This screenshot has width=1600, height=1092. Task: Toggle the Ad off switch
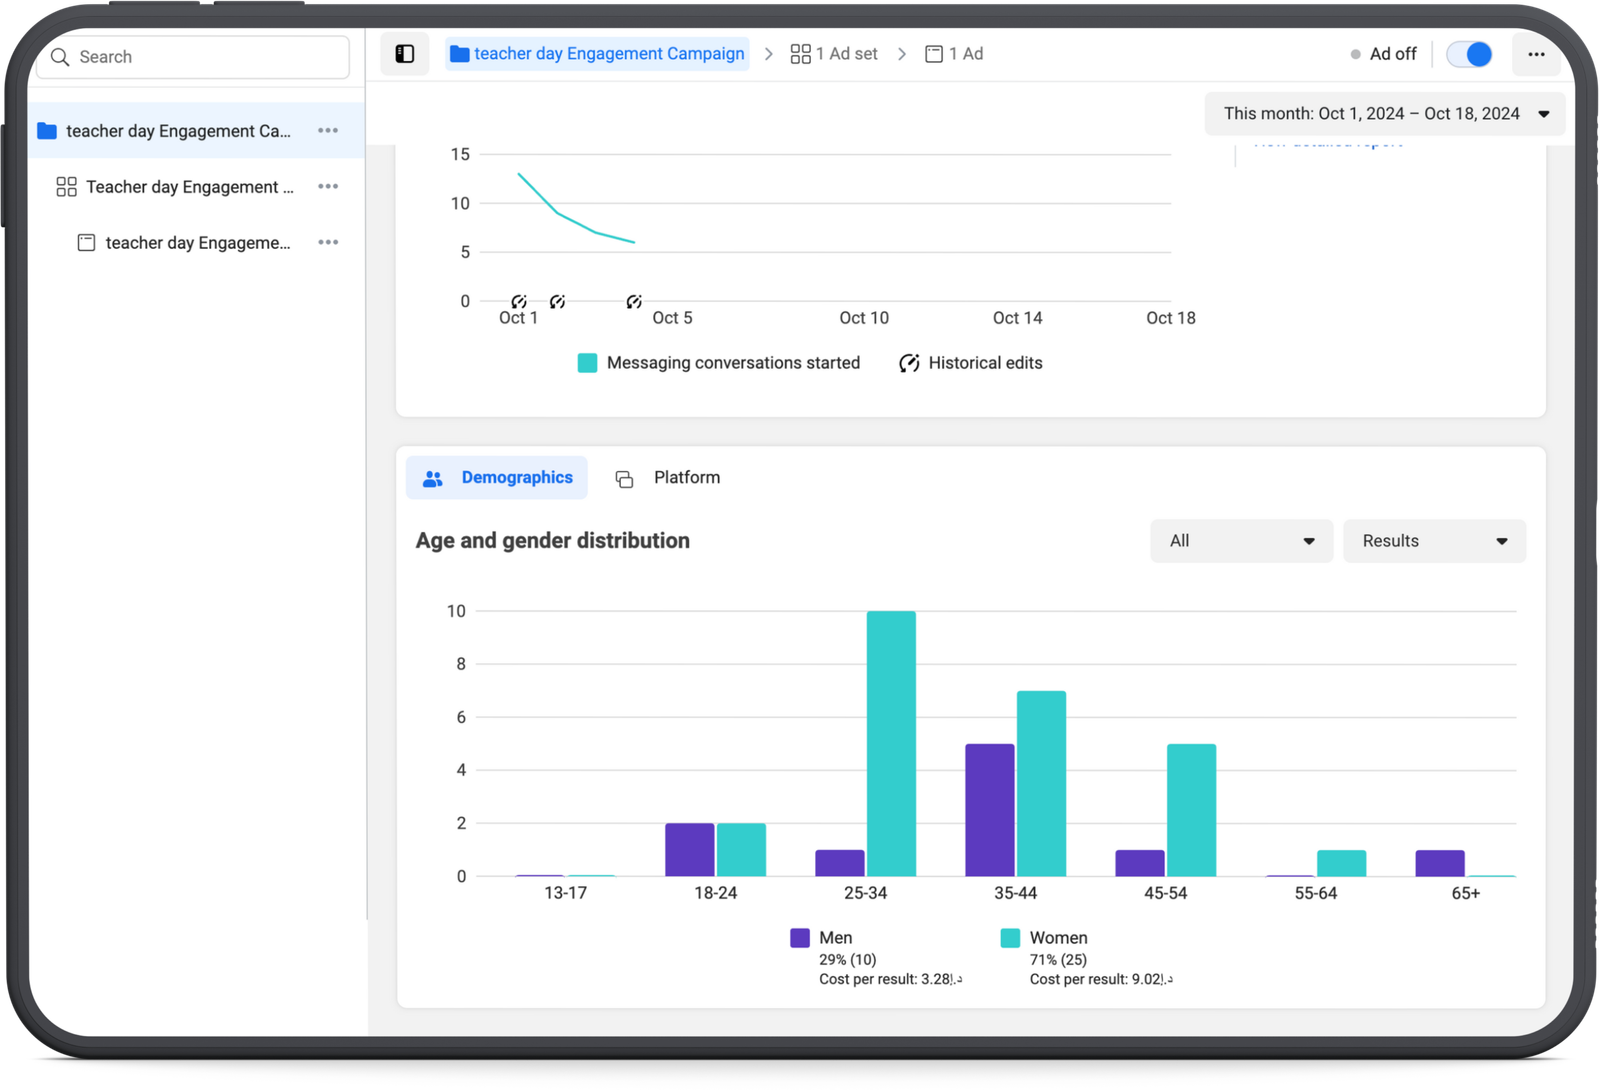click(1469, 54)
